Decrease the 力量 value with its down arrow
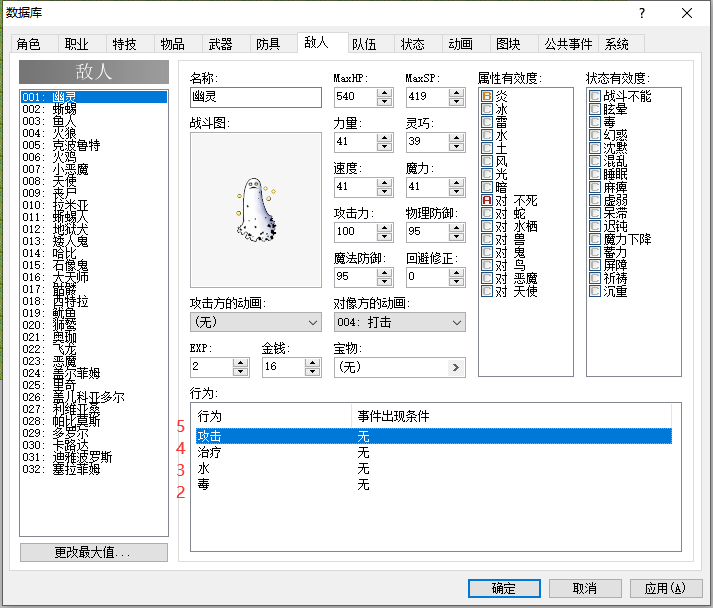 [x=385, y=146]
